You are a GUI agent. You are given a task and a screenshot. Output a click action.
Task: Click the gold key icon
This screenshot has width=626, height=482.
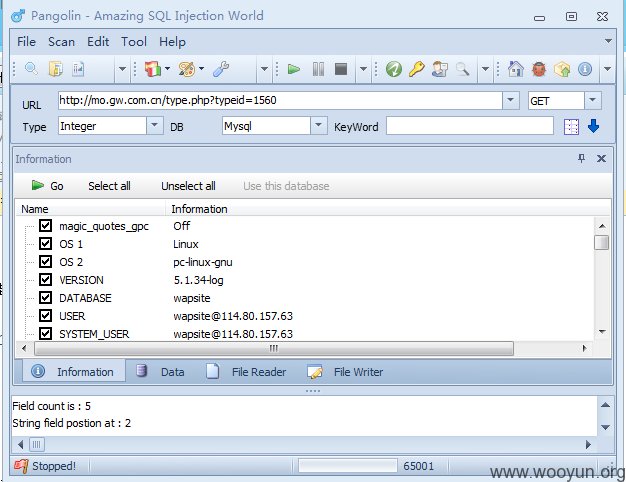[x=416, y=69]
